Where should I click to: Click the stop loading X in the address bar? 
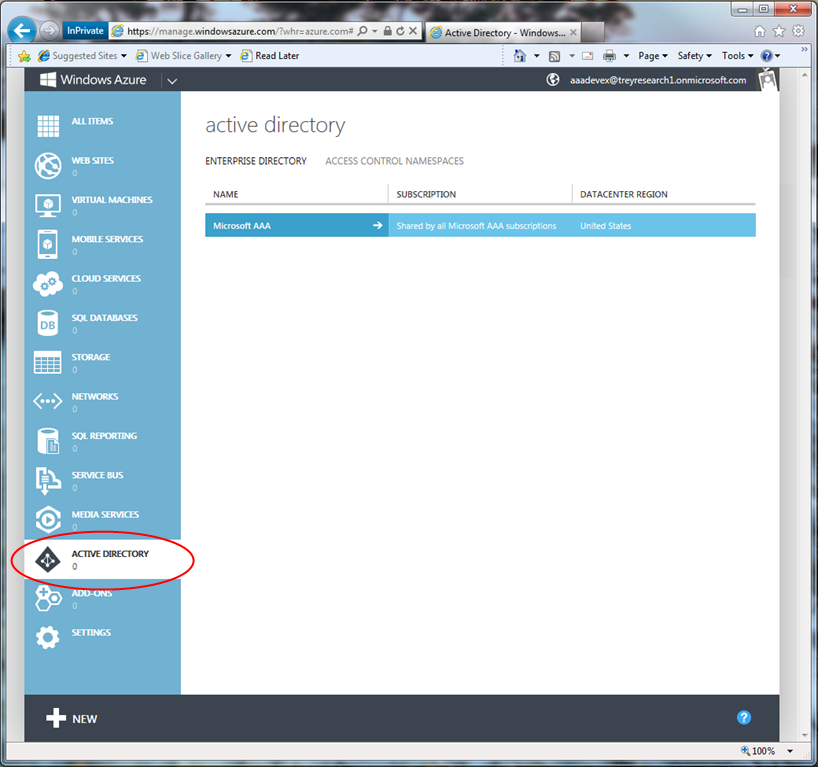(413, 31)
